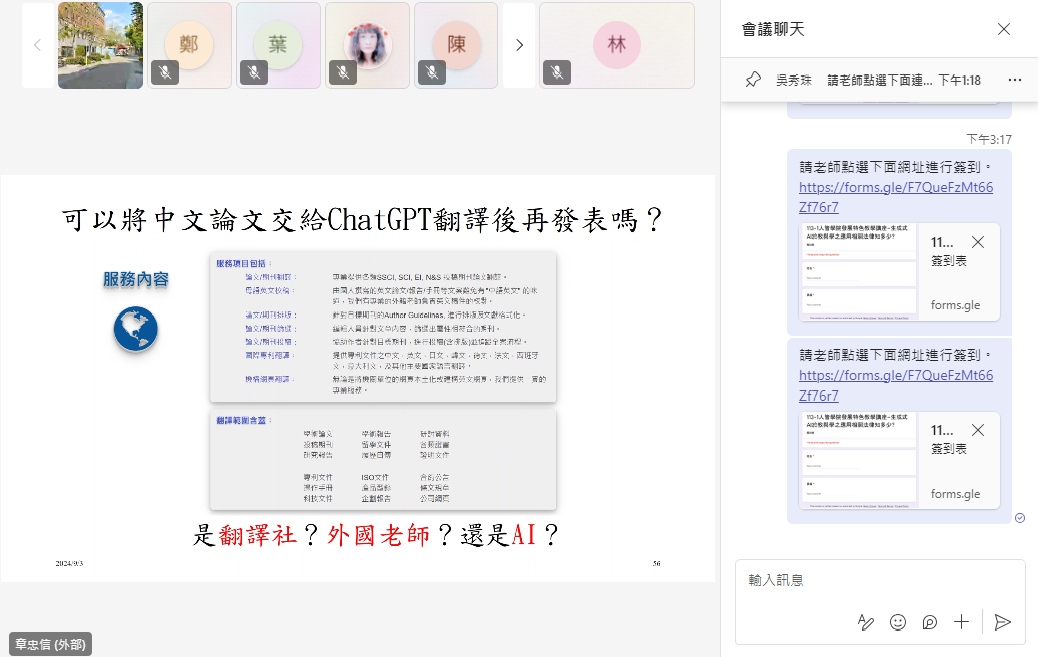Click the muted mic icon on 林's tile
Viewport: 1038px width, 657px height.
(x=557, y=72)
